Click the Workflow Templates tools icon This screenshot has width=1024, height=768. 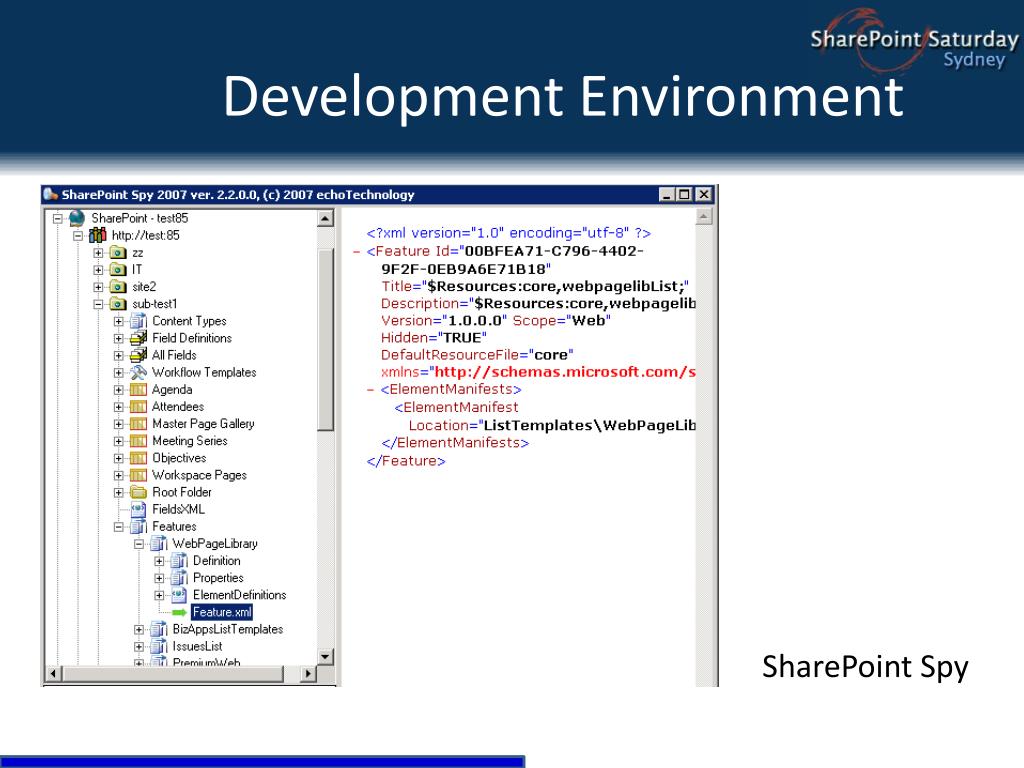point(138,372)
